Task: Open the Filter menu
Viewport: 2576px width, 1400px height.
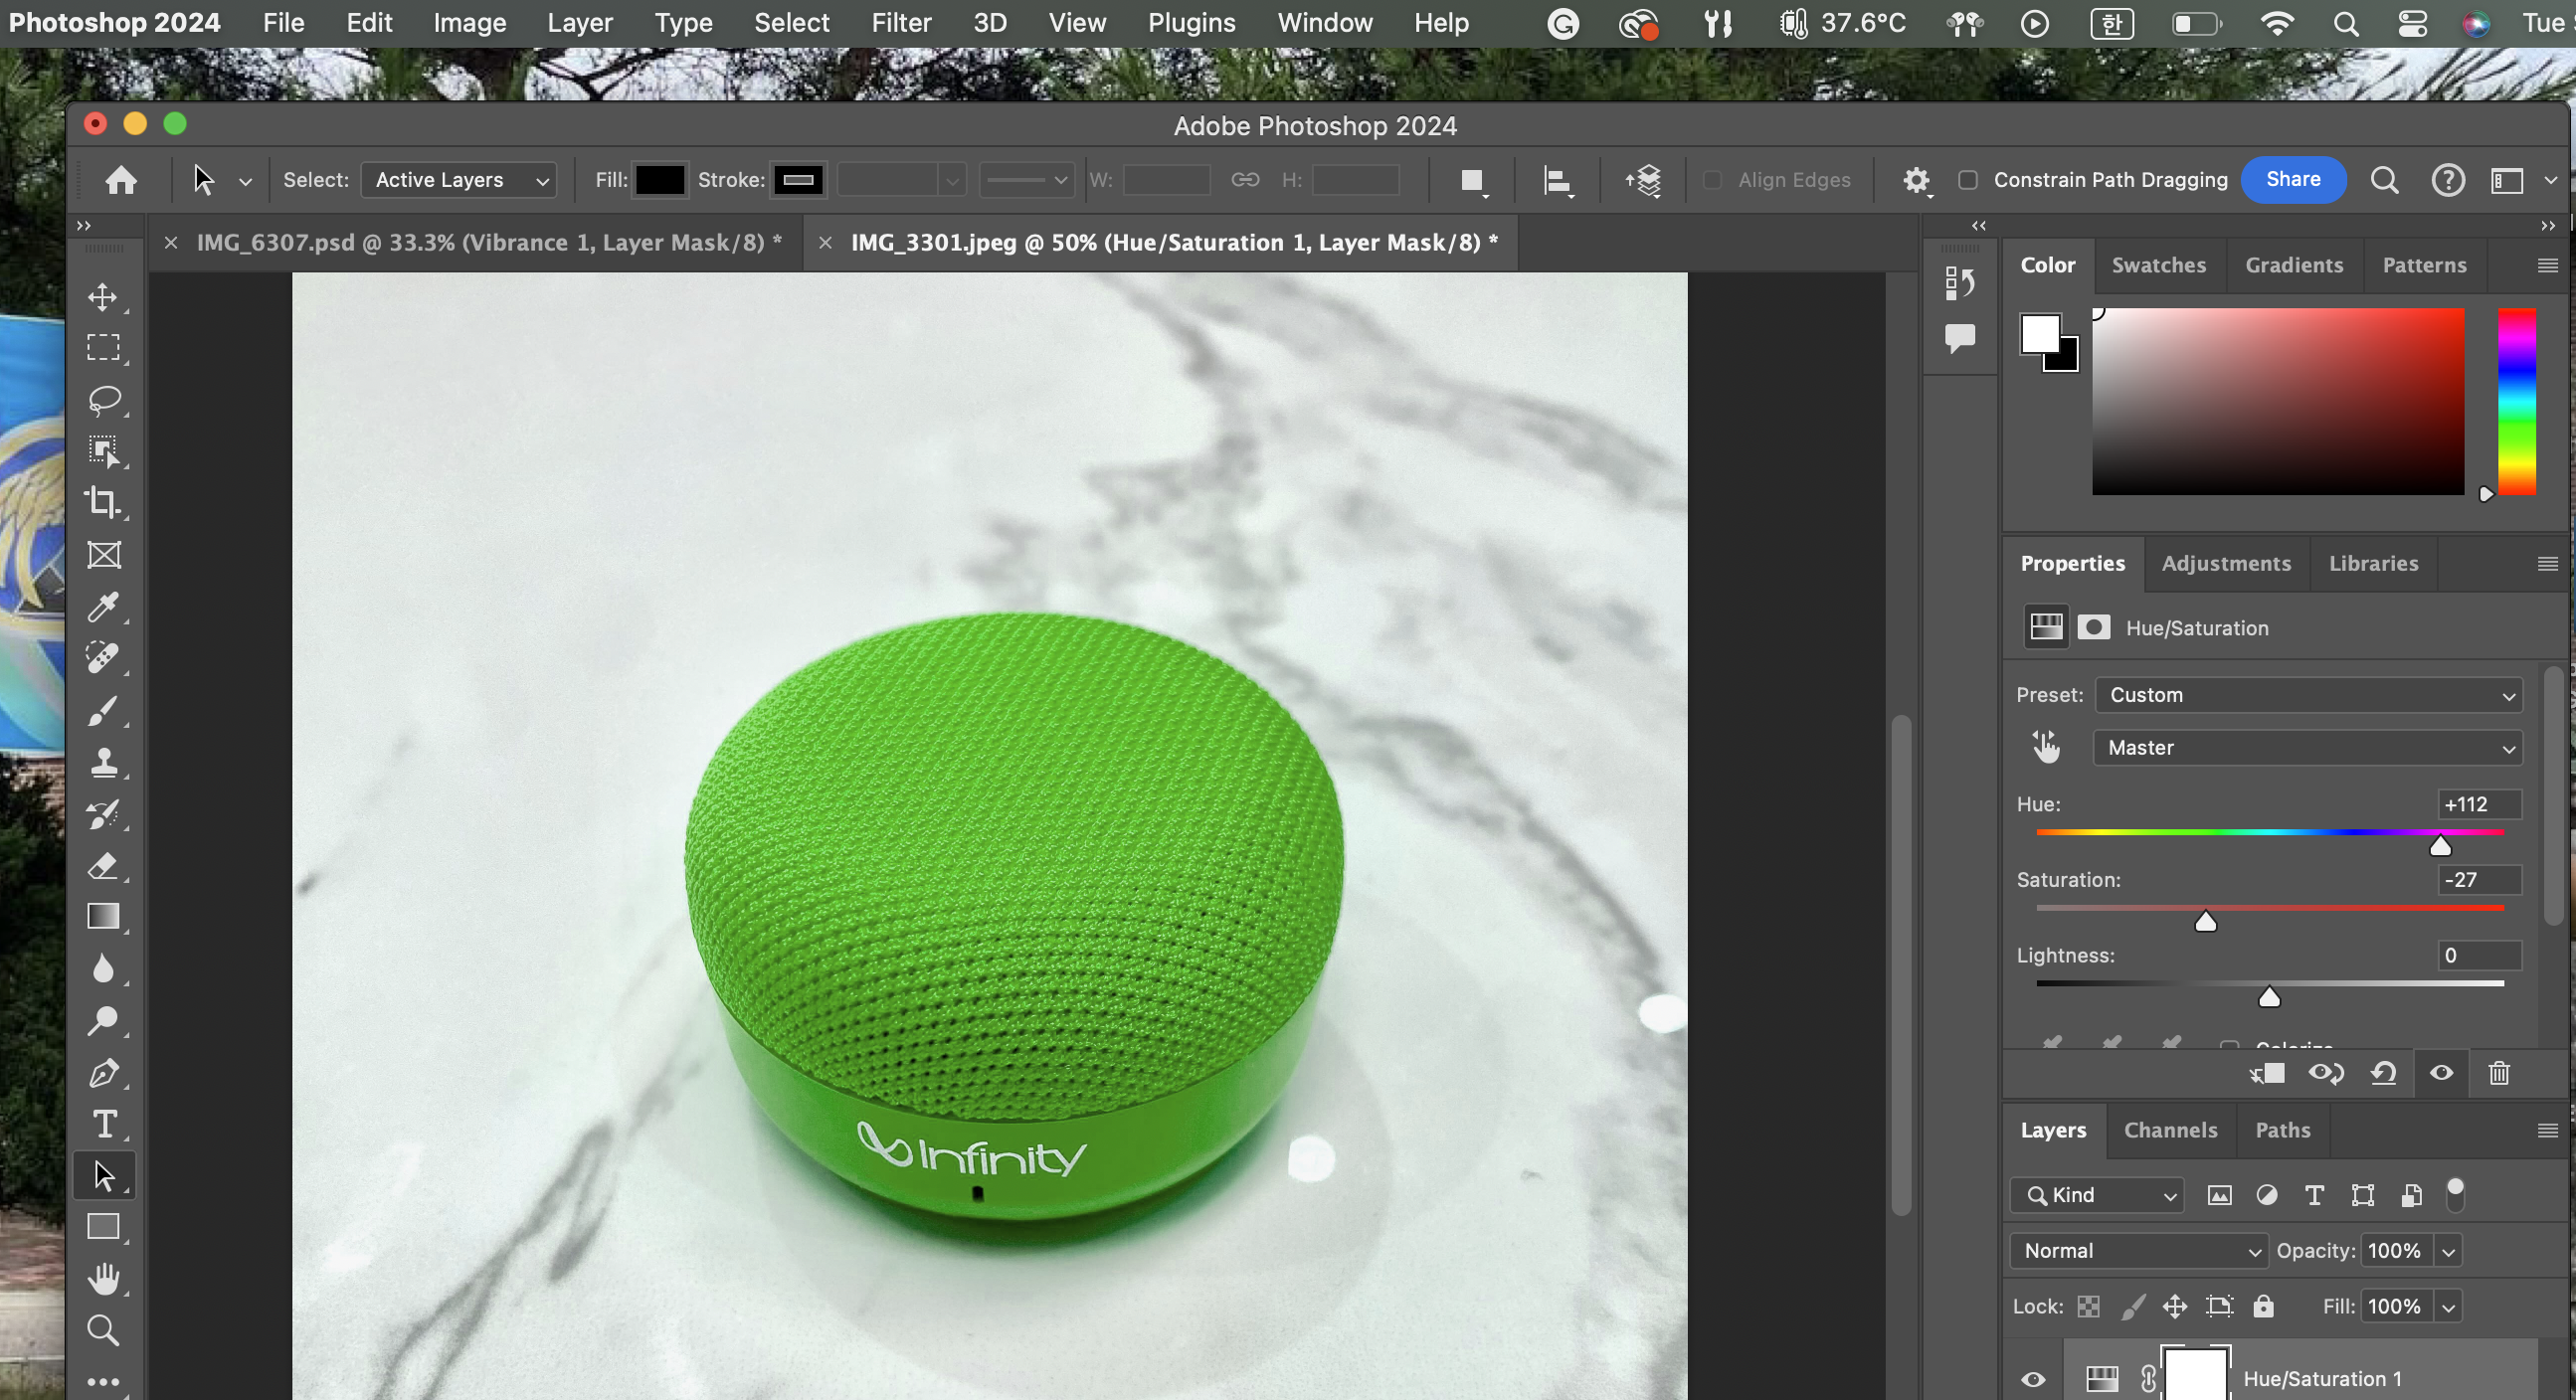Action: [x=900, y=23]
